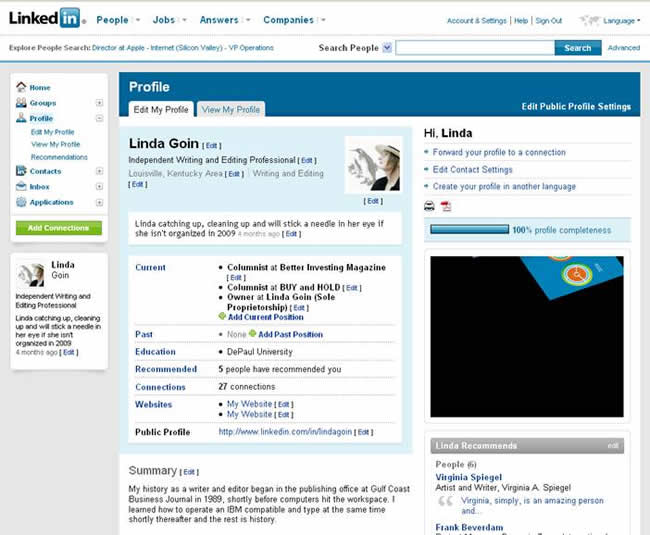Edit the Louisville, Kentucky Area location
The height and width of the screenshot is (535, 650).
pos(234,174)
